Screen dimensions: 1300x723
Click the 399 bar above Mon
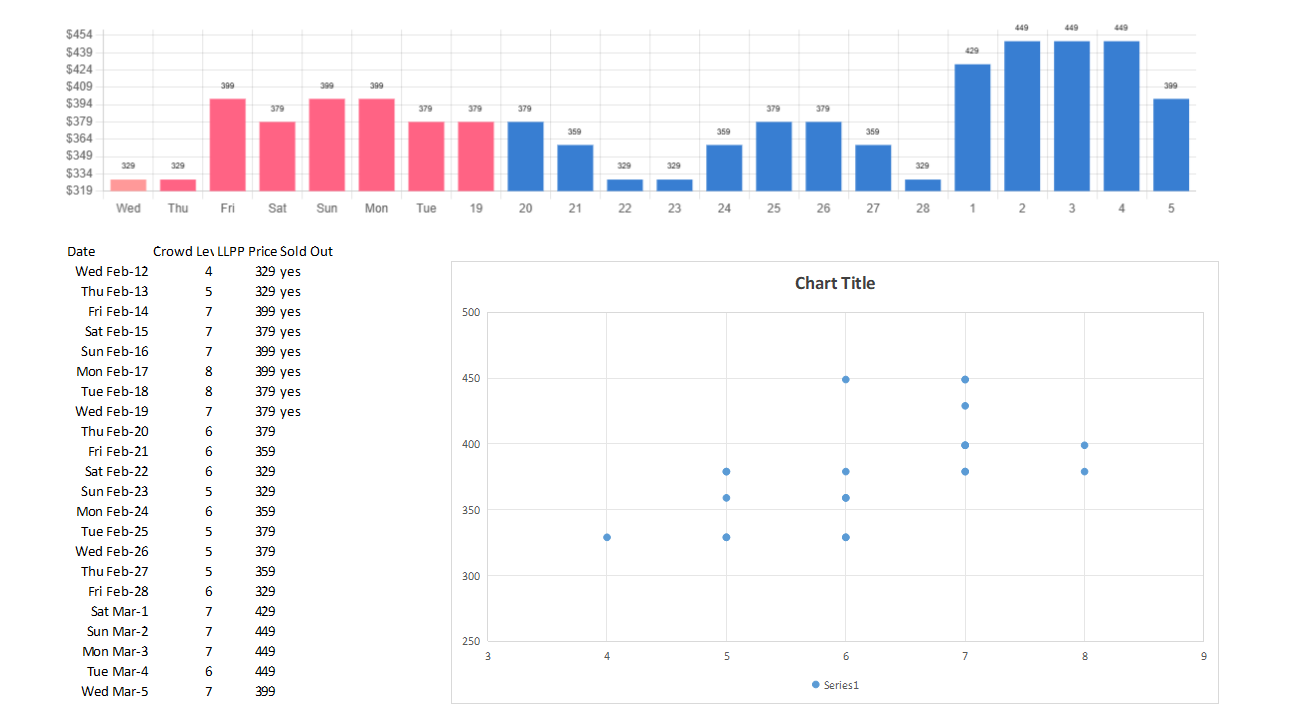[376, 145]
